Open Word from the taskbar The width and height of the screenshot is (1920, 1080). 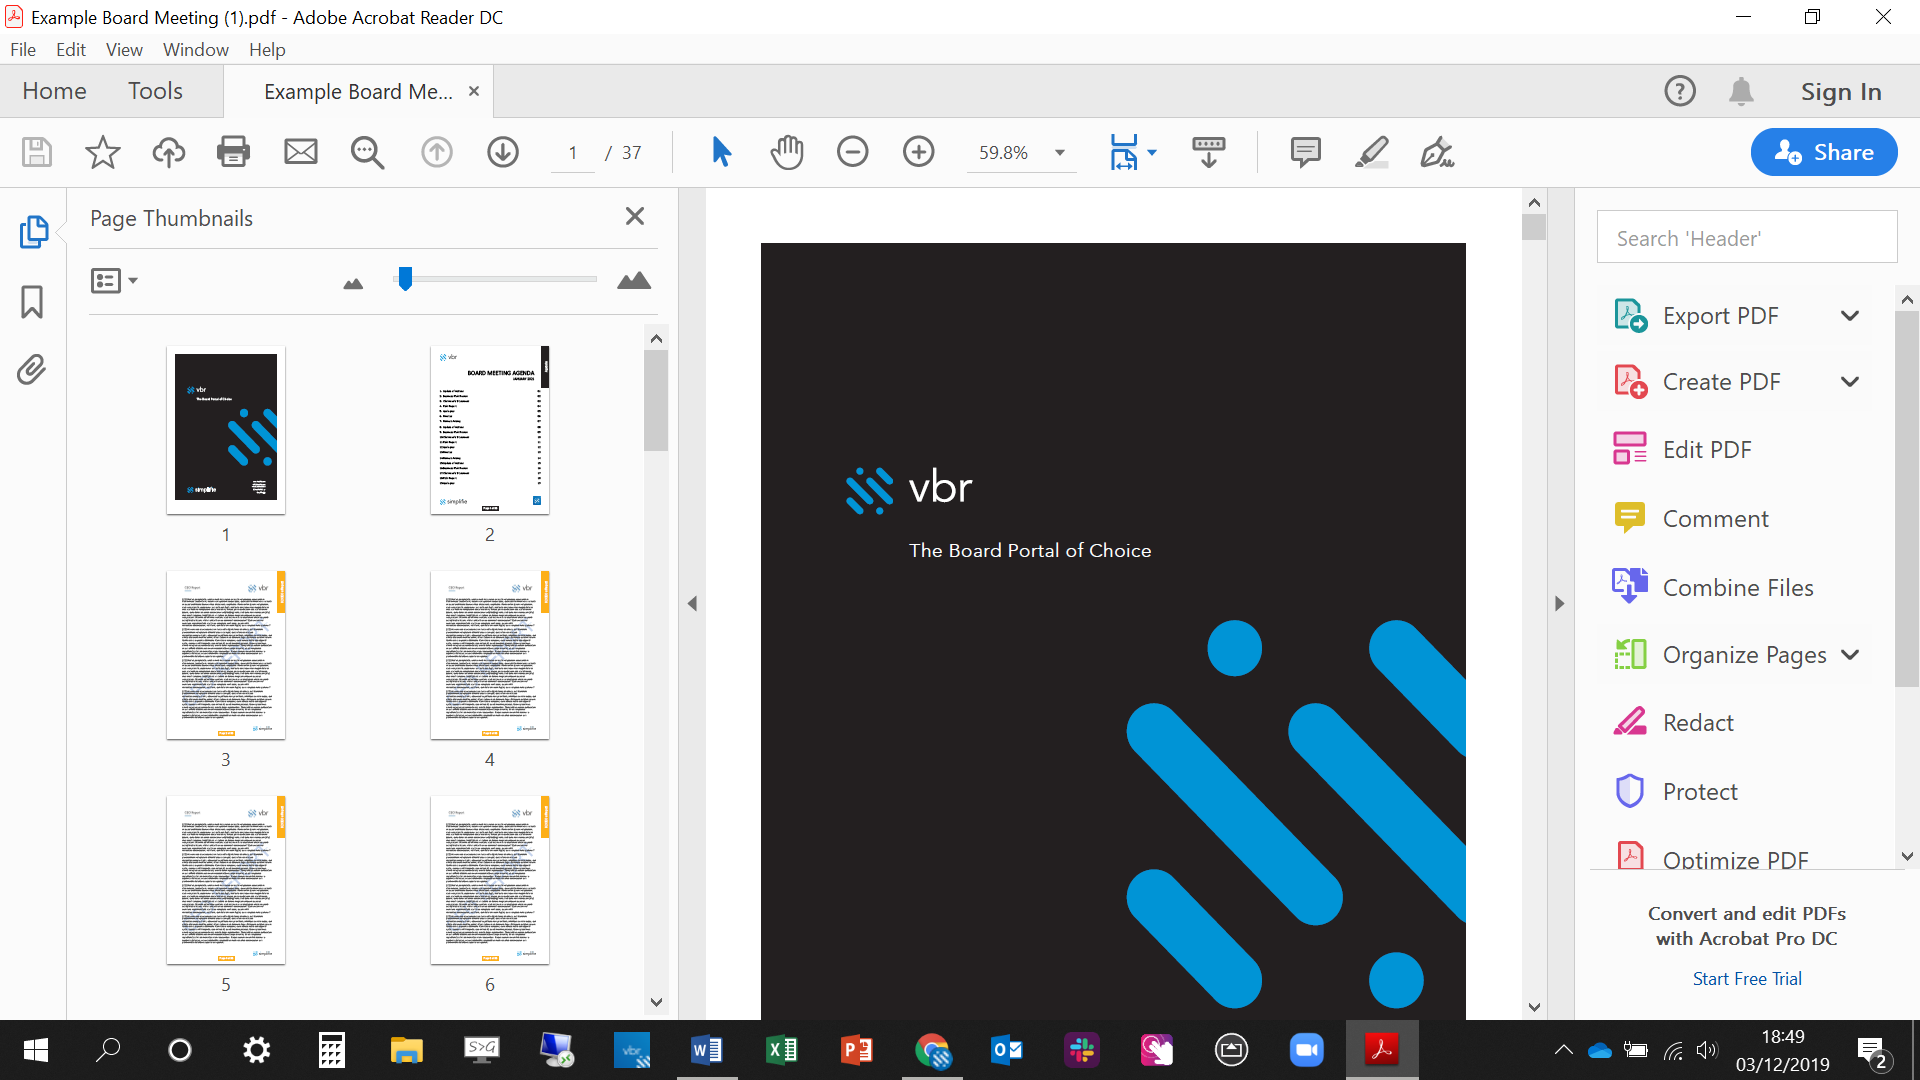706,1050
